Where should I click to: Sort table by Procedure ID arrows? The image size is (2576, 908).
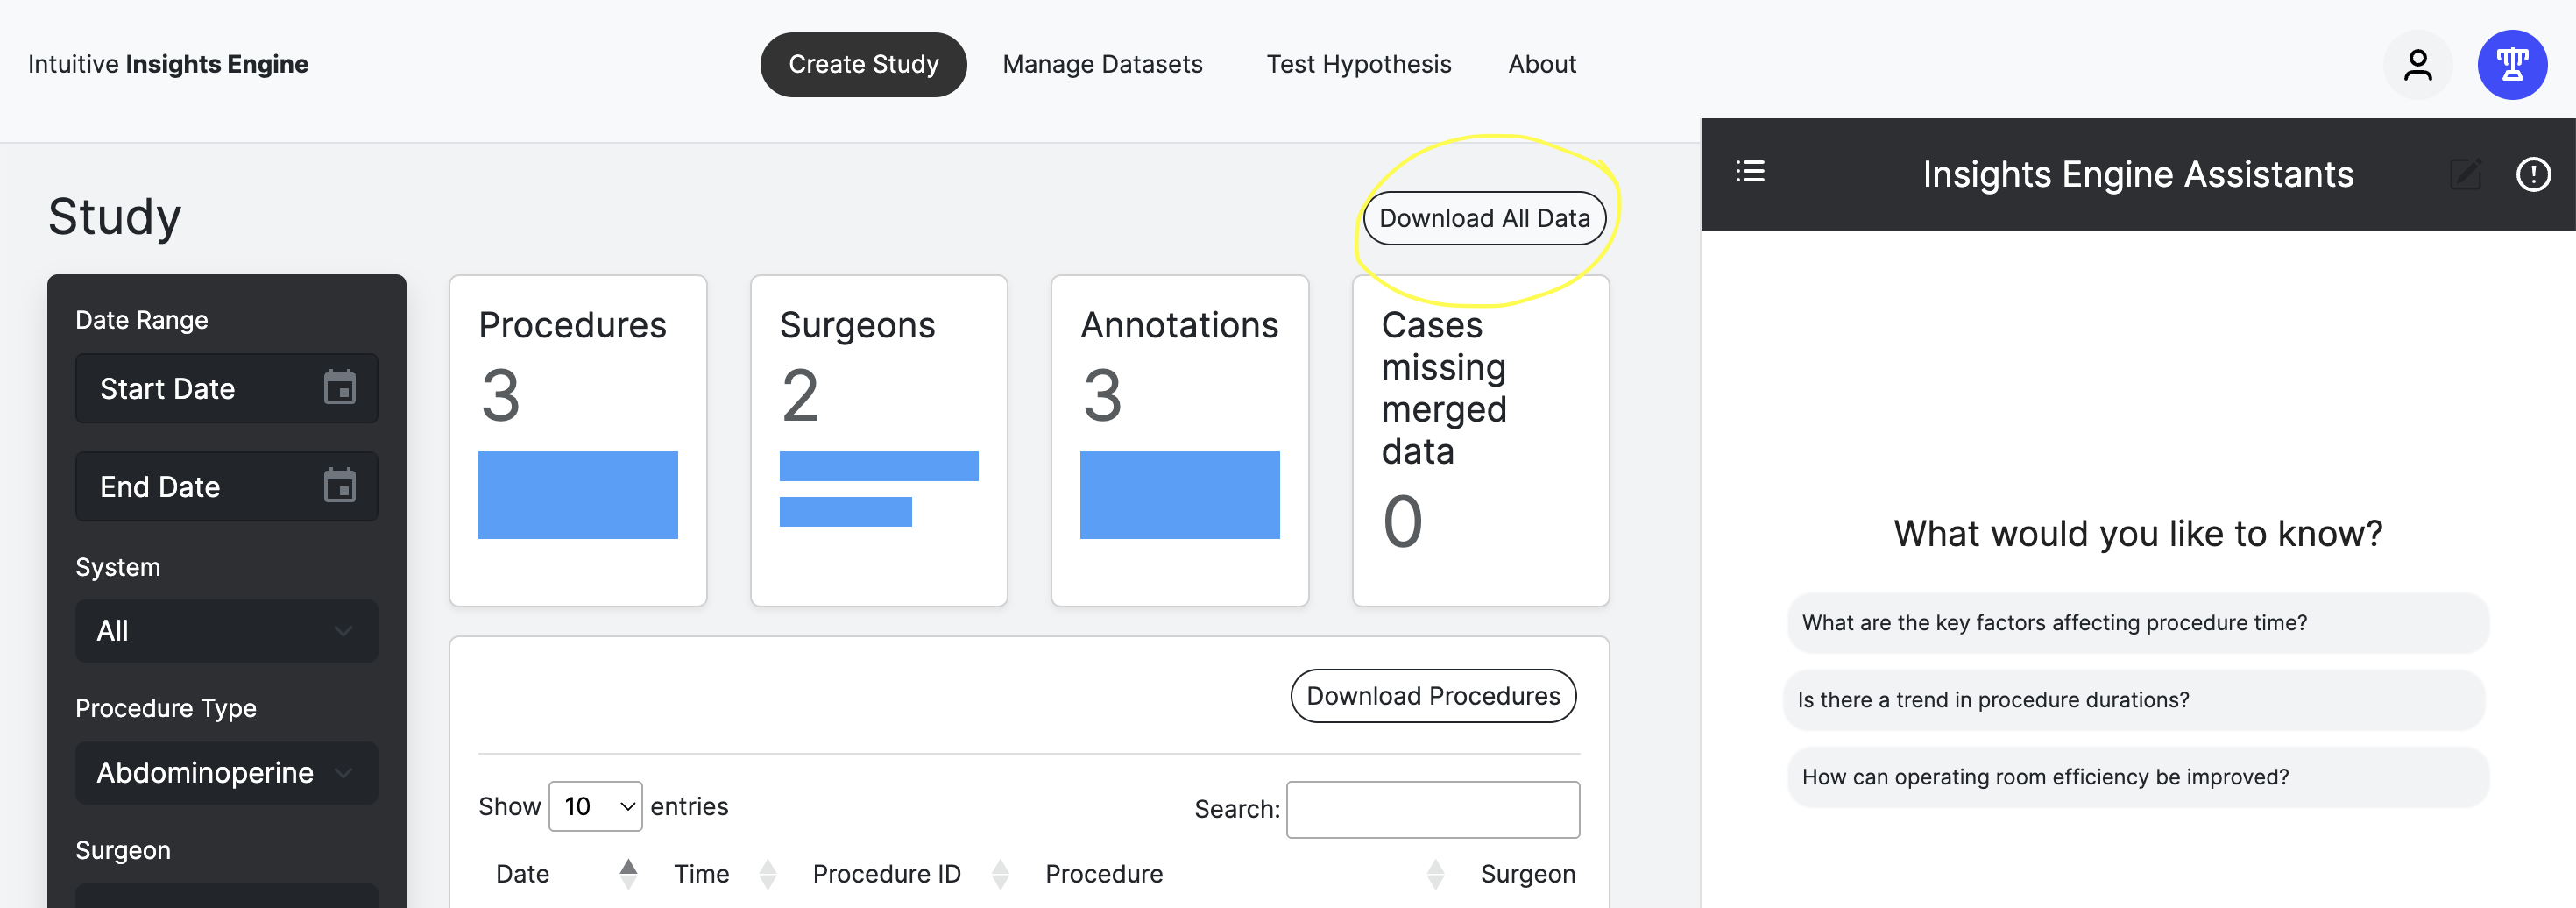click(999, 874)
